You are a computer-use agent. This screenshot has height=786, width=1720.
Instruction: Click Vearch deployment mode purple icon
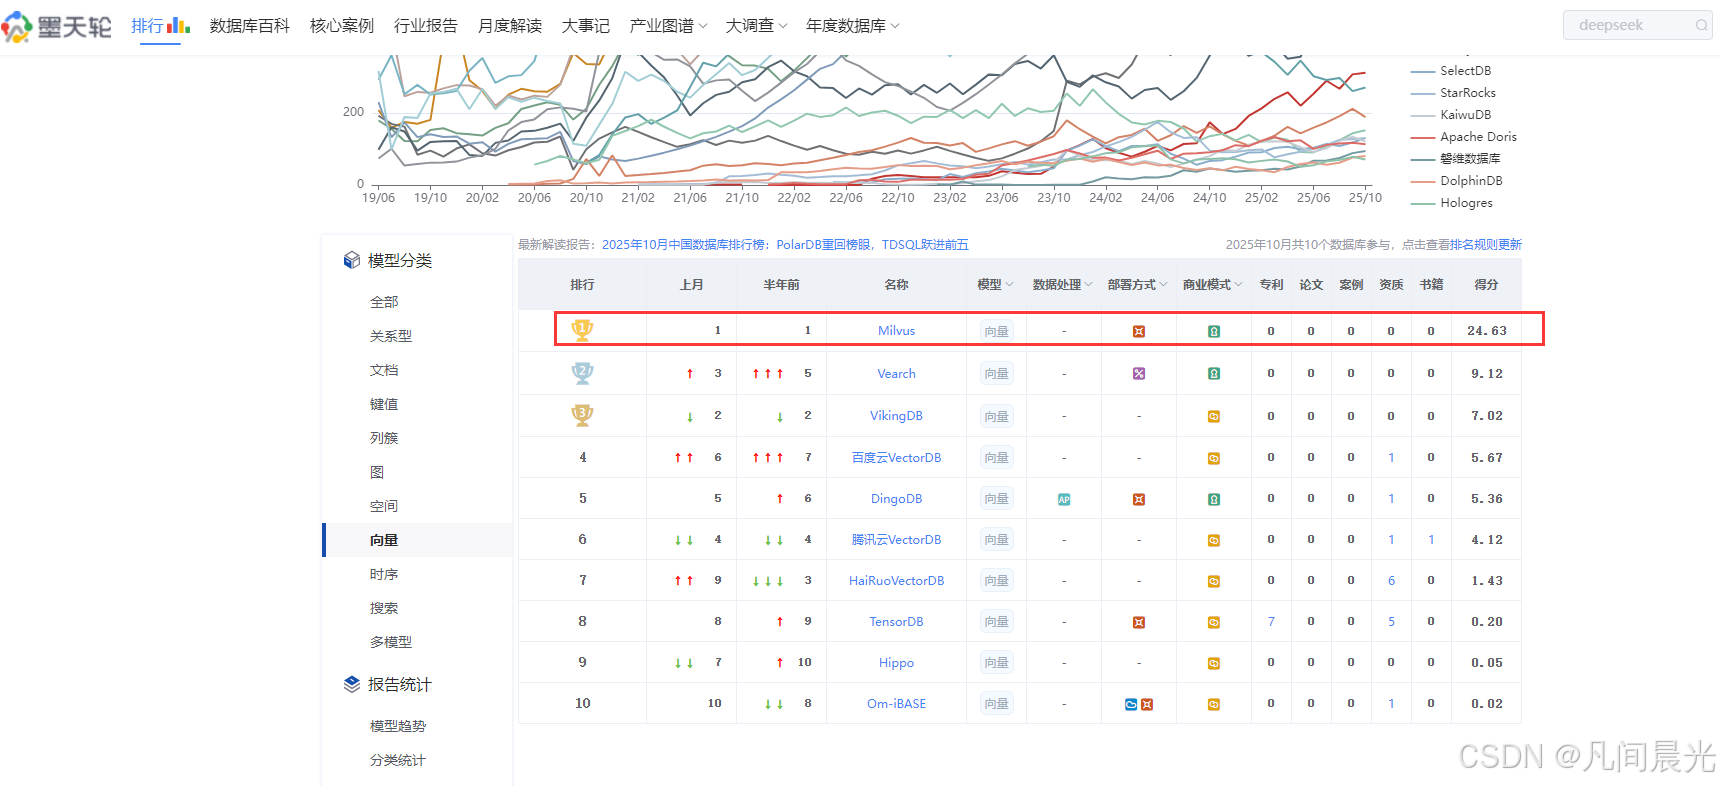click(1139, 374)
